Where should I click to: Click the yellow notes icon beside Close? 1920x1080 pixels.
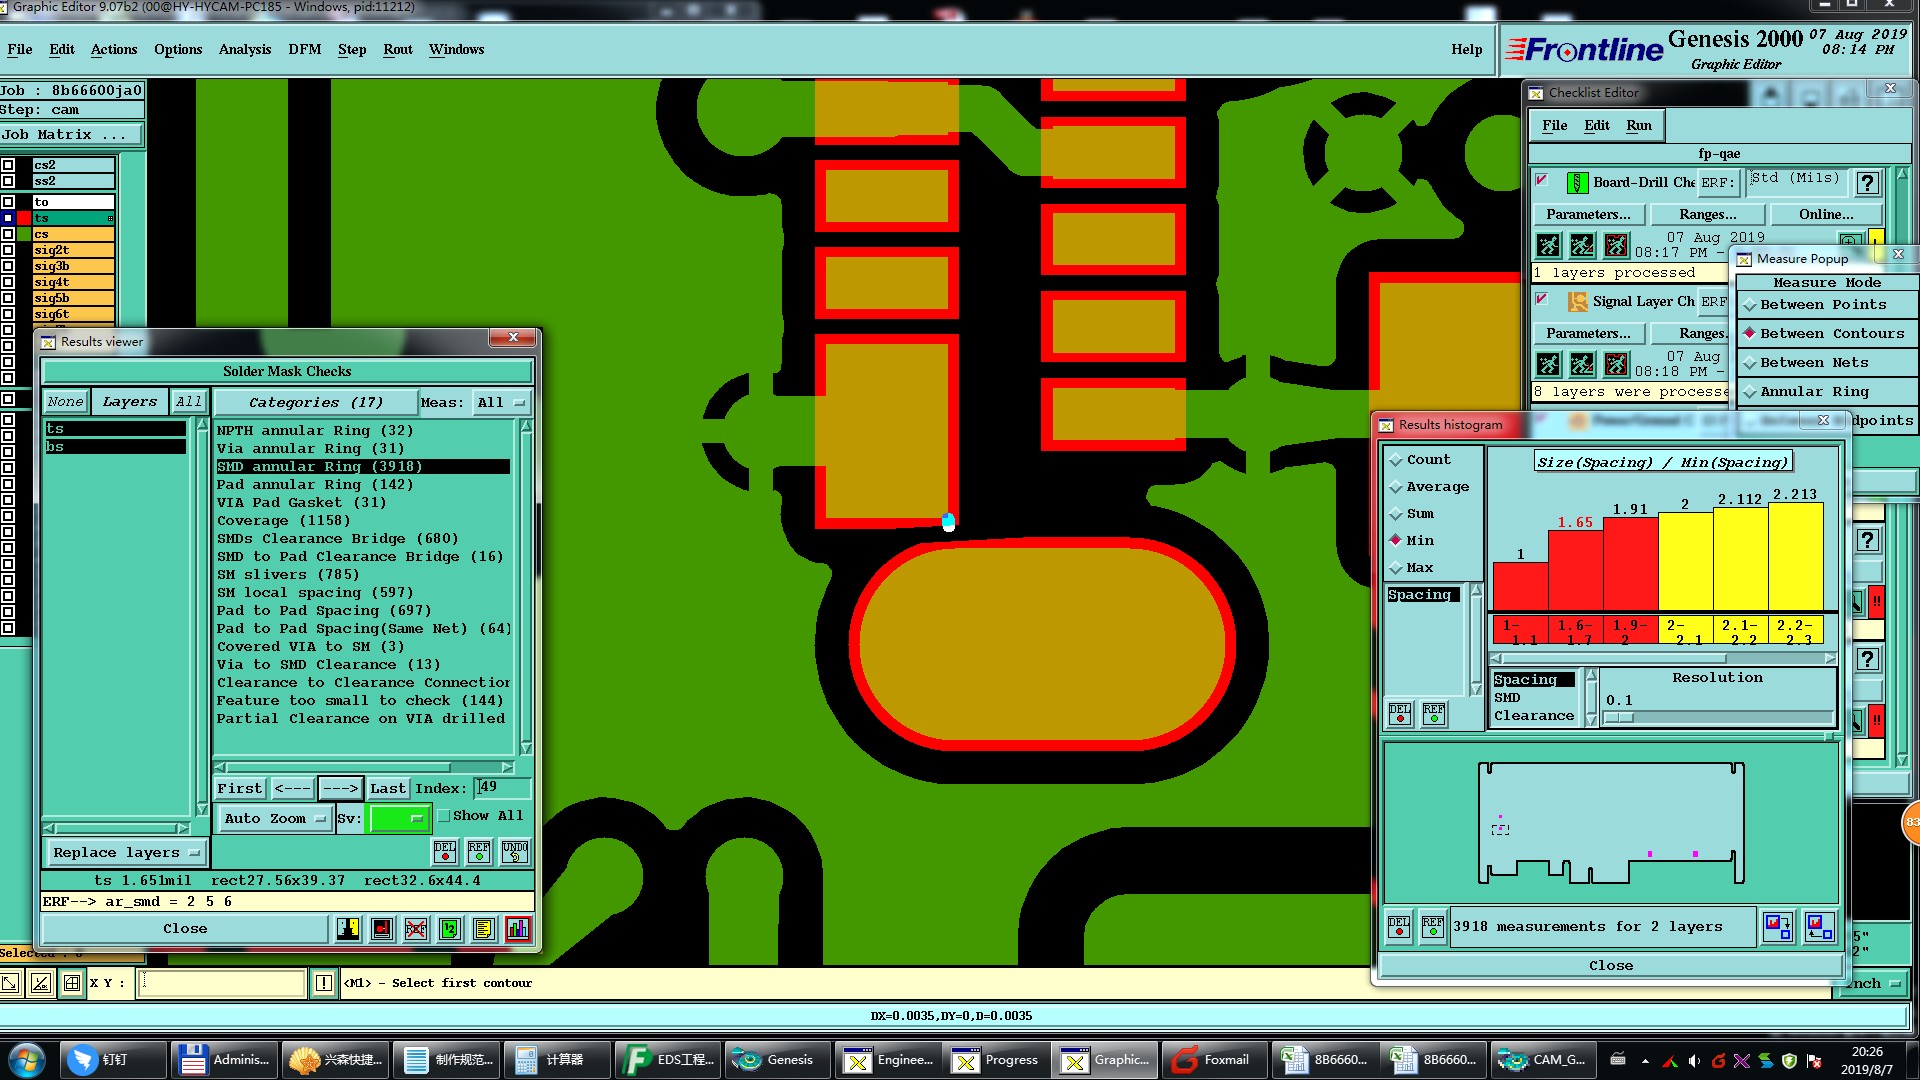[484, 929]
